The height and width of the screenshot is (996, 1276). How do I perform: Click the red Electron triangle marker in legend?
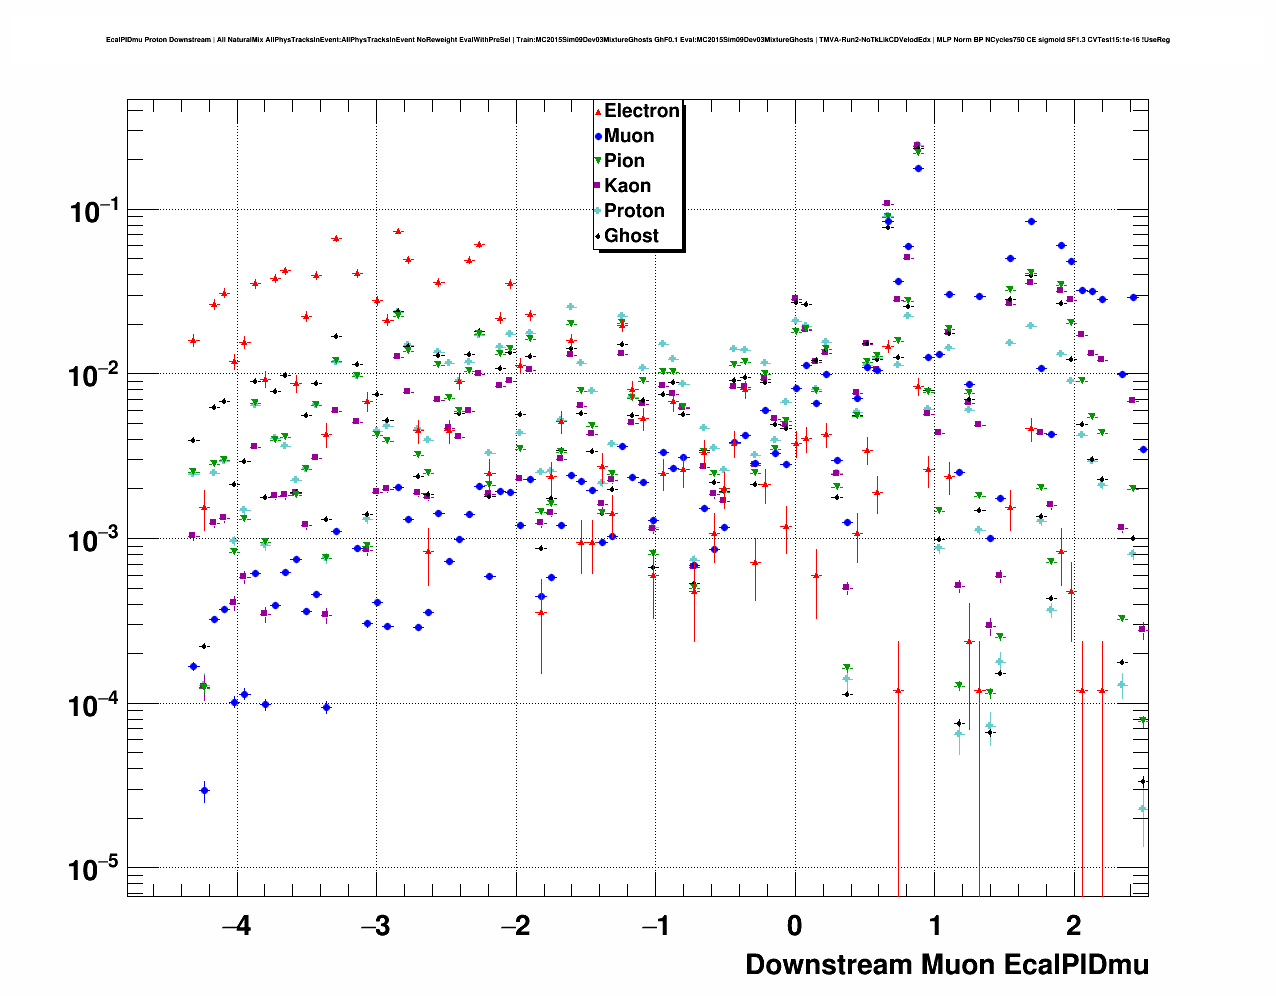598,112
